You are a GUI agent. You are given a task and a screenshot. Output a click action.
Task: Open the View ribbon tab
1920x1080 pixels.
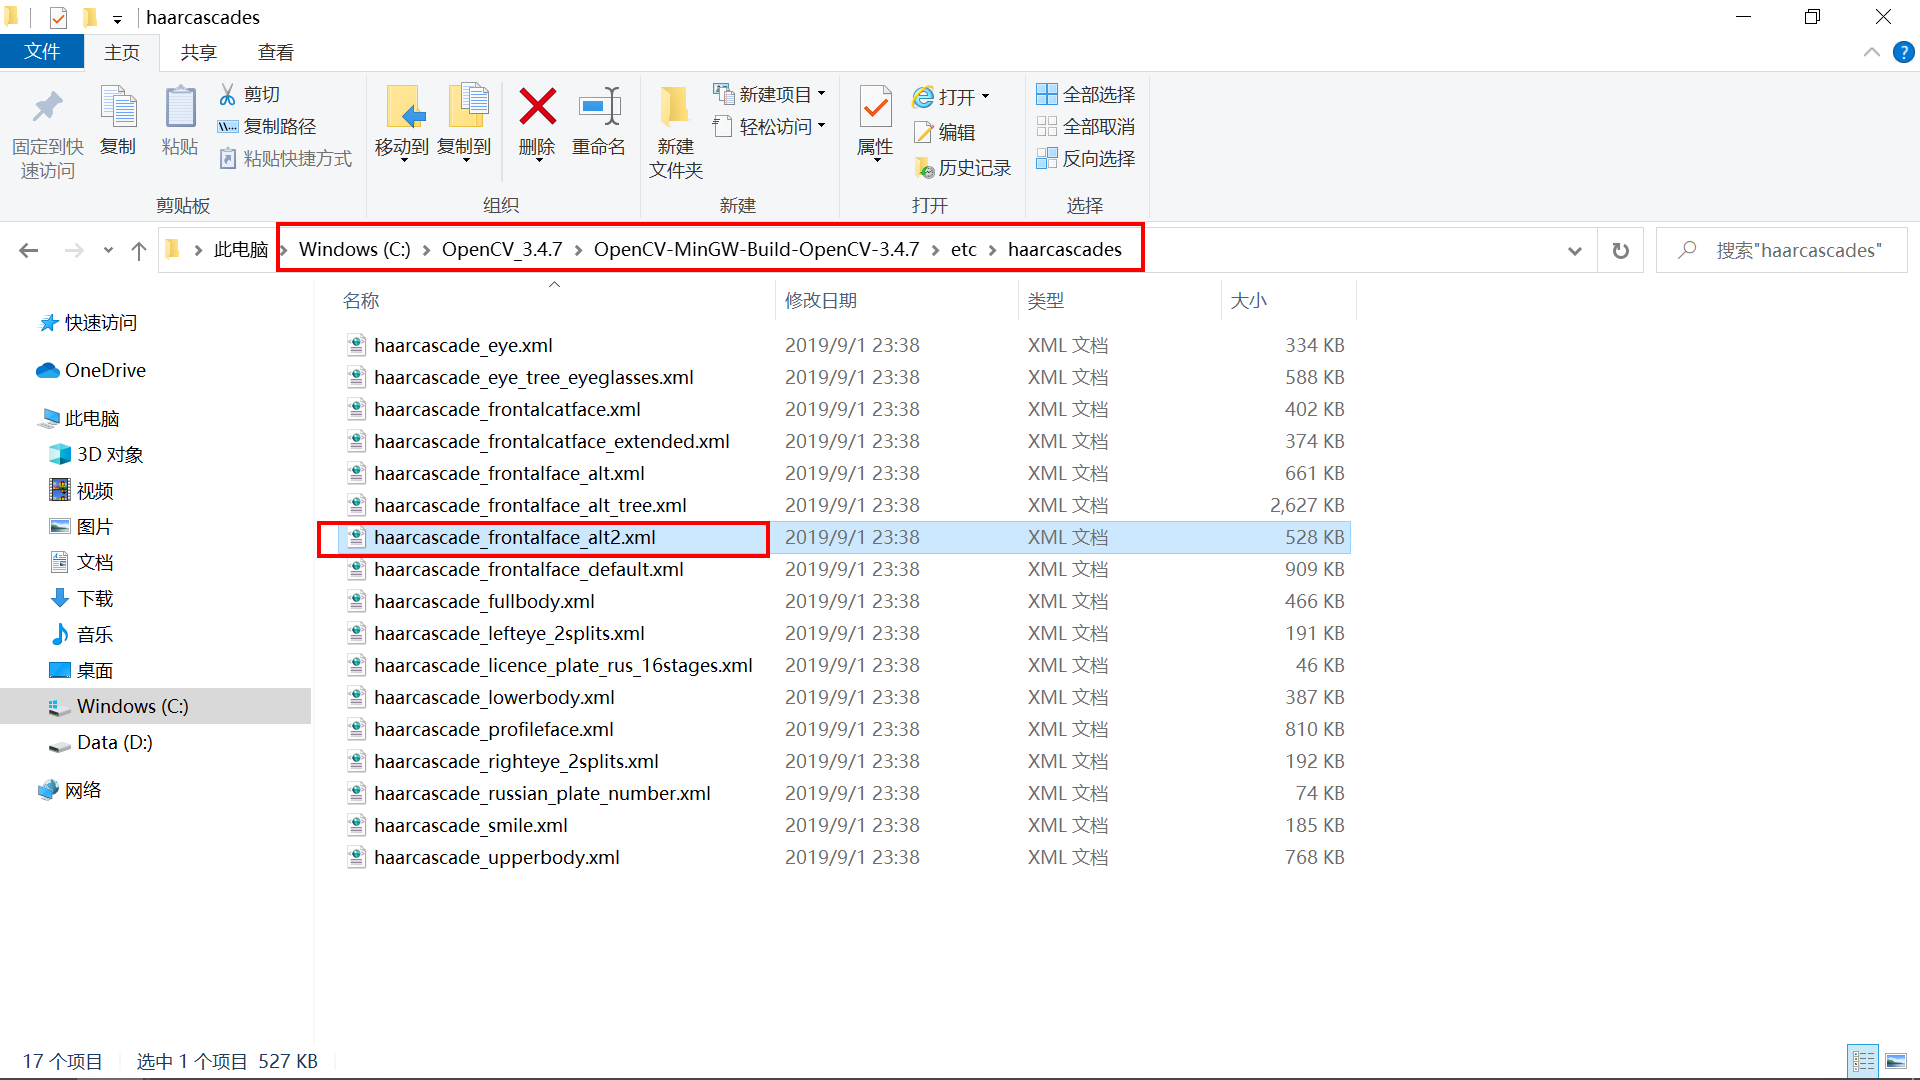click(x=275, y=52)
